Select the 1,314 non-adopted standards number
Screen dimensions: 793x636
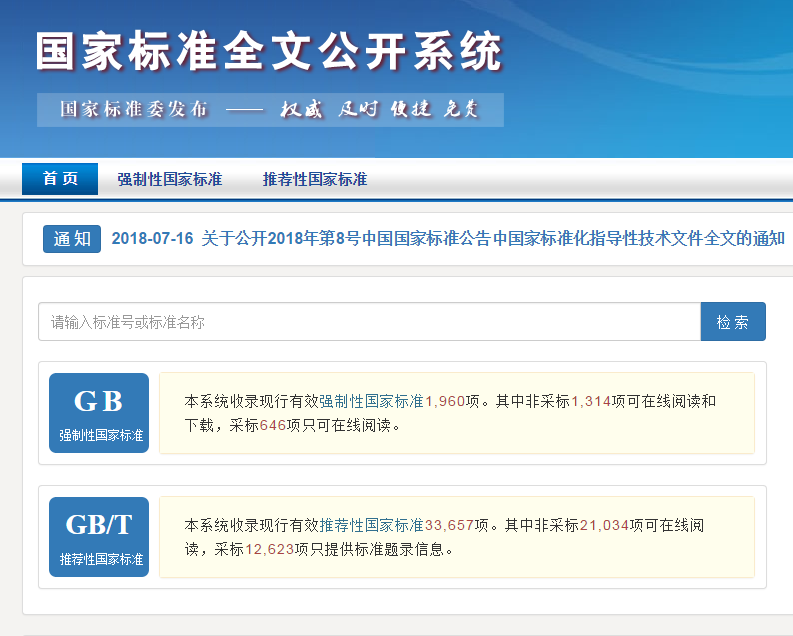pyautogui.click(x=591, y=401)
